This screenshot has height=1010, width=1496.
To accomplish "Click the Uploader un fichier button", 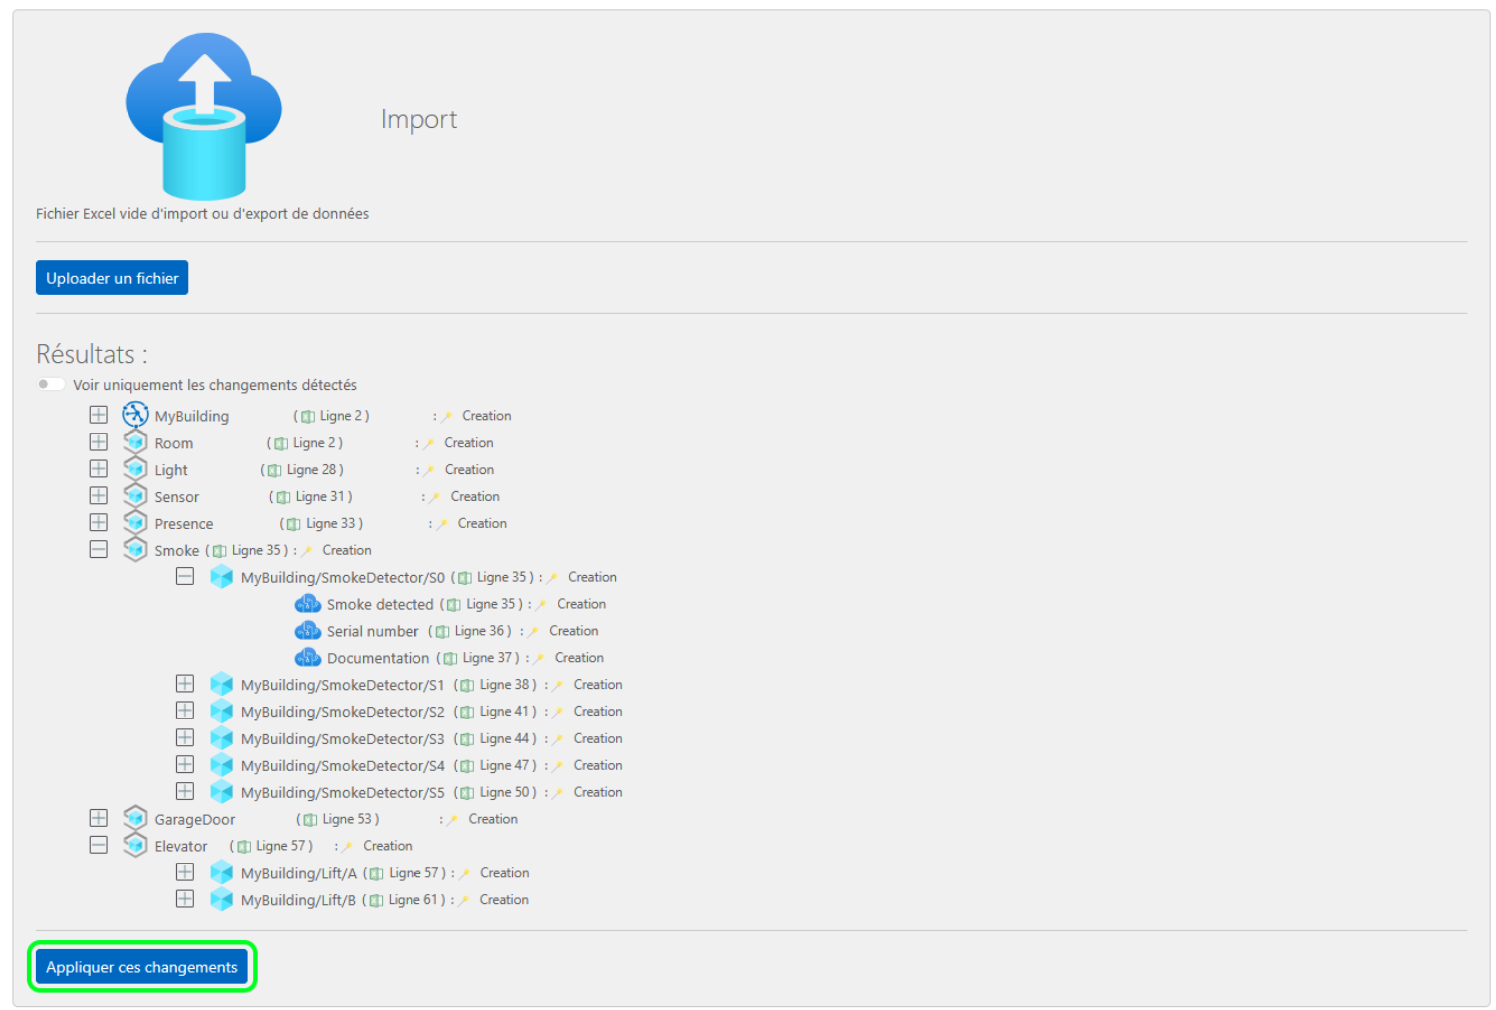I will pyautogui.click(x=111, y=277).
